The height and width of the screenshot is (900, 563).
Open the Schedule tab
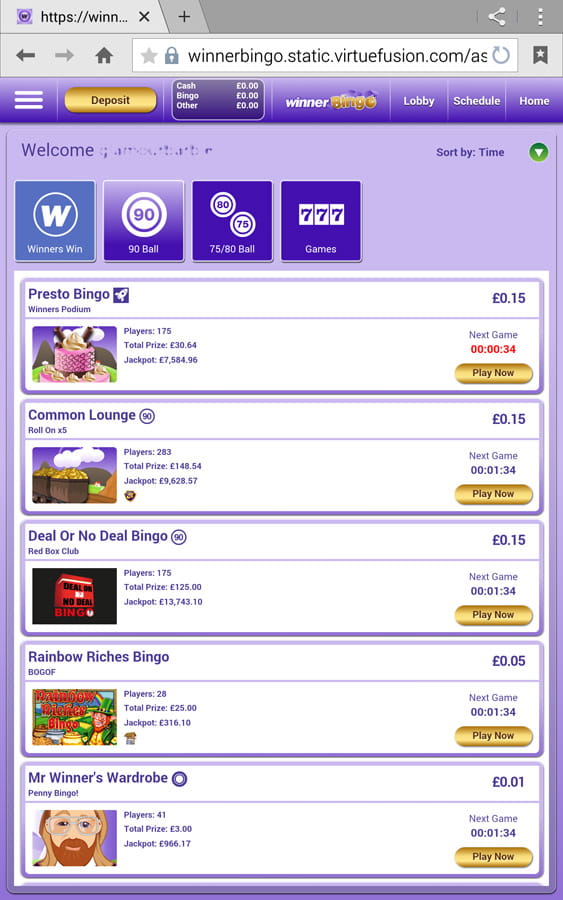click(476, 100)
